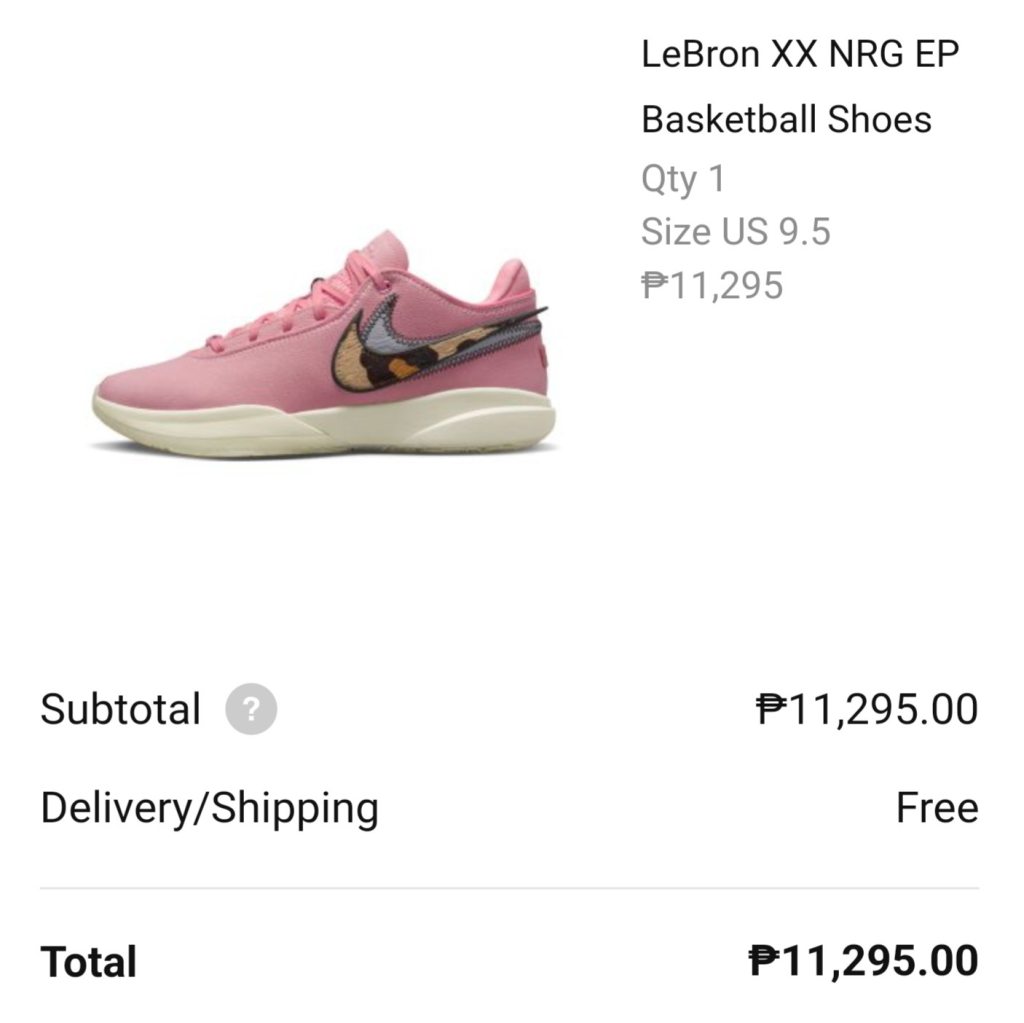Click the Subtotal label
1024x1023 pixels.
click(120, 710)
